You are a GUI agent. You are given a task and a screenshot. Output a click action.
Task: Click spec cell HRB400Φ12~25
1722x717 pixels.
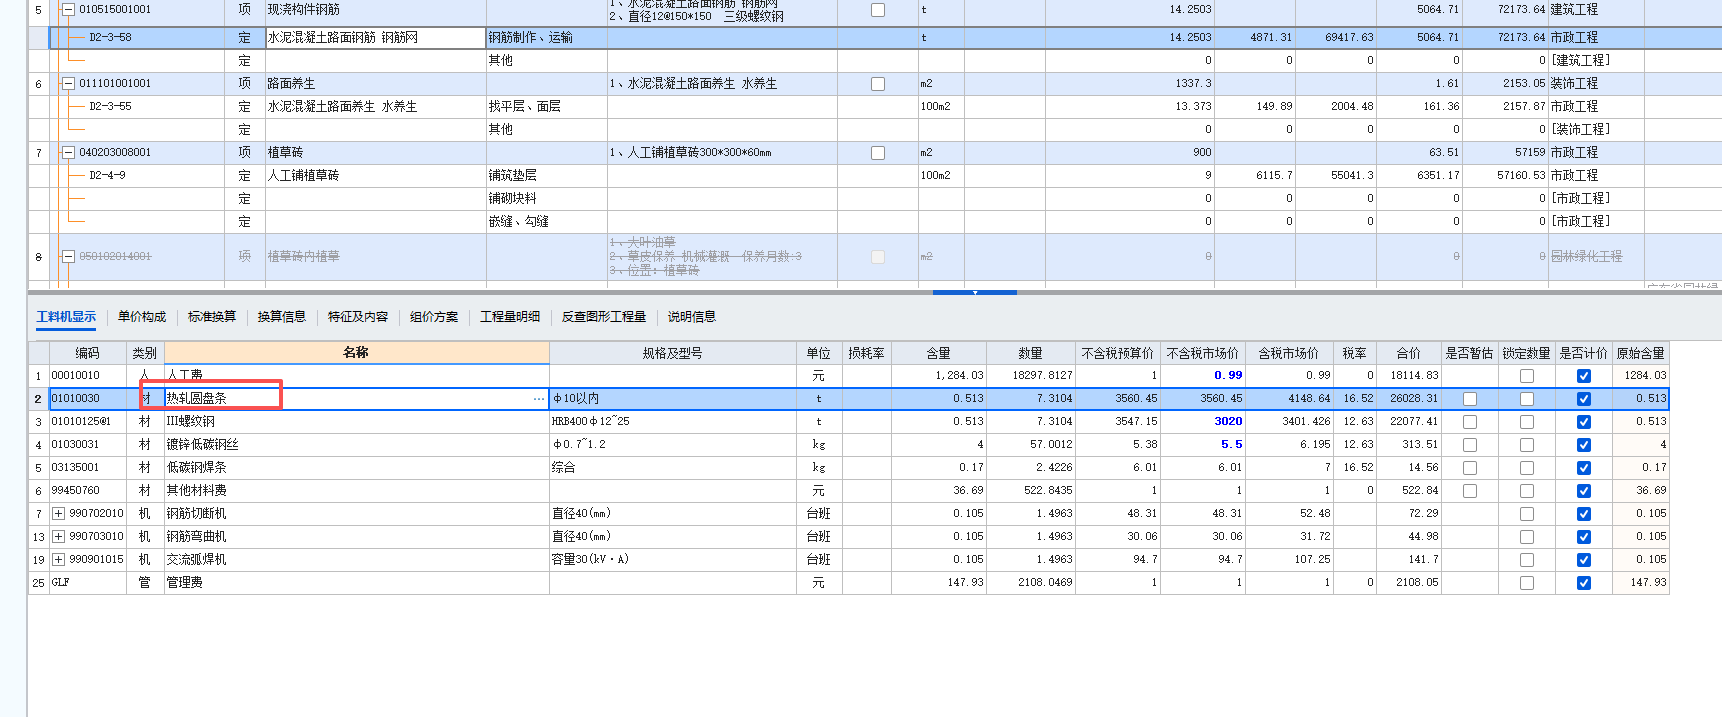pos(672,422)
